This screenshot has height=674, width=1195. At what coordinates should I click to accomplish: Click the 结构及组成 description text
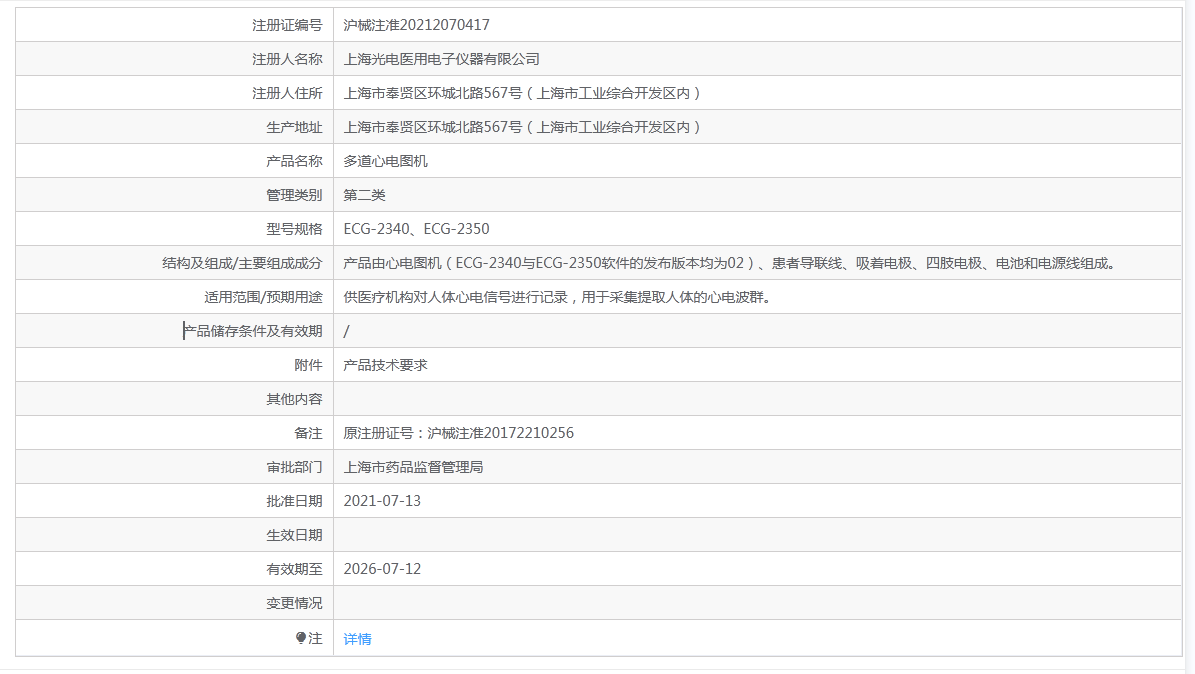pyautogui.click(x=729, y=263)
